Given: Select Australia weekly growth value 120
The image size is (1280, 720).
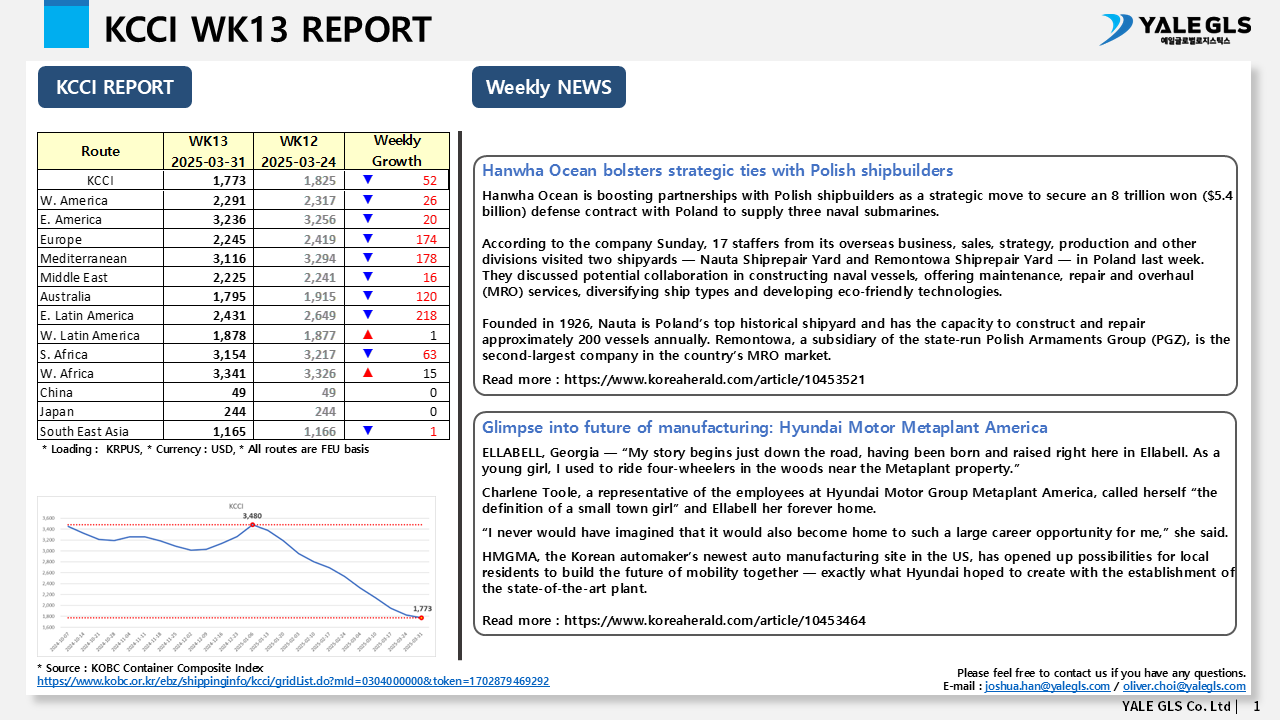Looking at the screenshot, I should (426, 296).
